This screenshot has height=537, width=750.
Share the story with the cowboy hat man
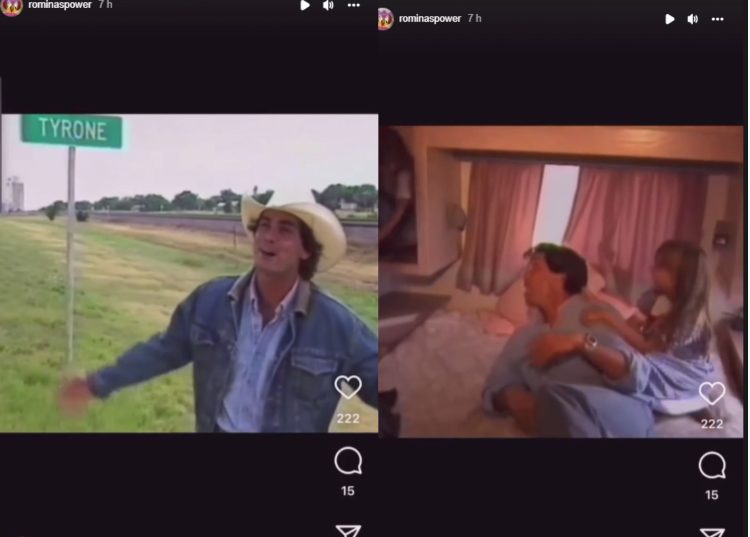pos(348,531)
